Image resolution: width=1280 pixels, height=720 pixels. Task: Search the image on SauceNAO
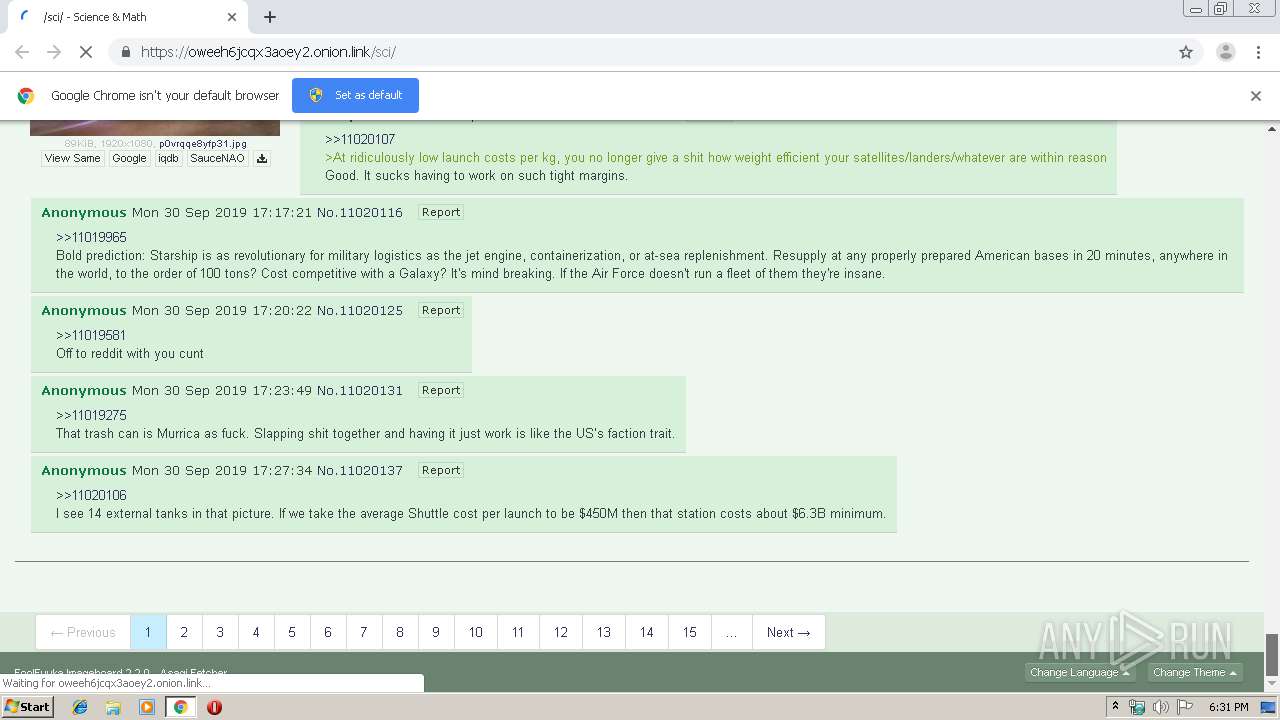point(217,158)
